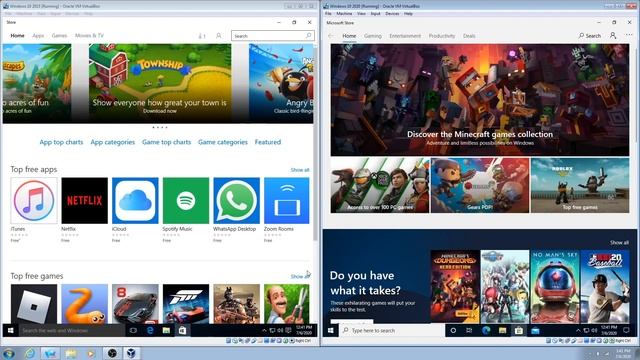Open the Roblox game tile in Top free games
The image size is (640, 360).
point(34,304)
